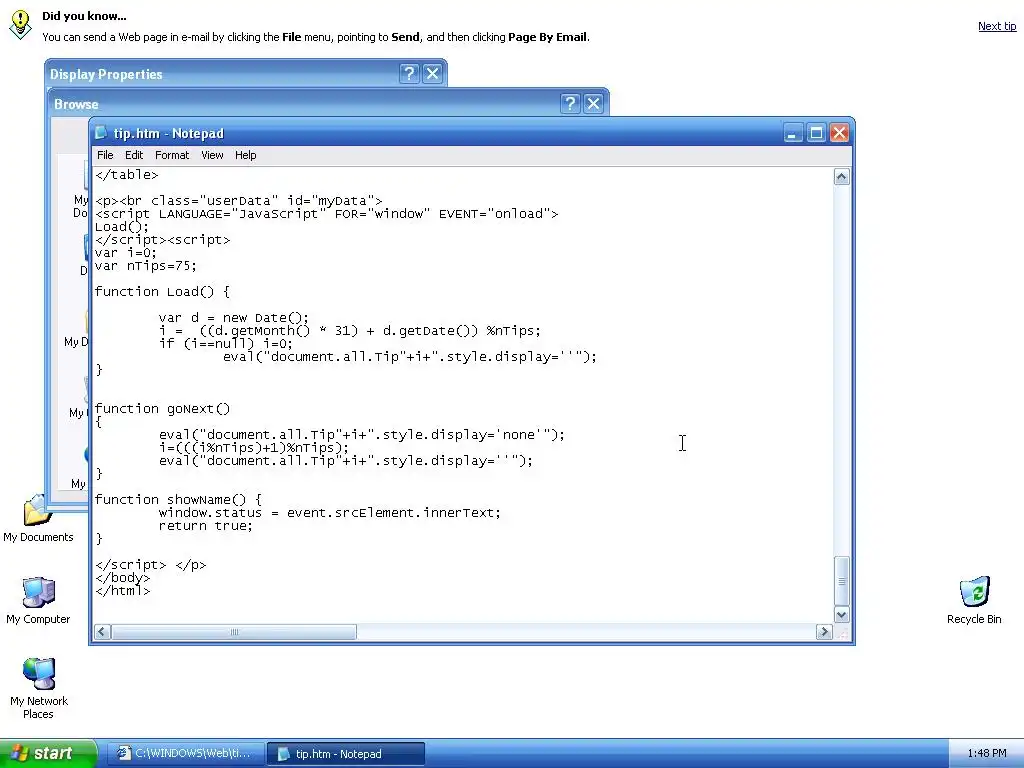The image size is (1024, 768).
Task: Click the vertical scrollbar up arrow in Notepad
Action: click(842, 176)
